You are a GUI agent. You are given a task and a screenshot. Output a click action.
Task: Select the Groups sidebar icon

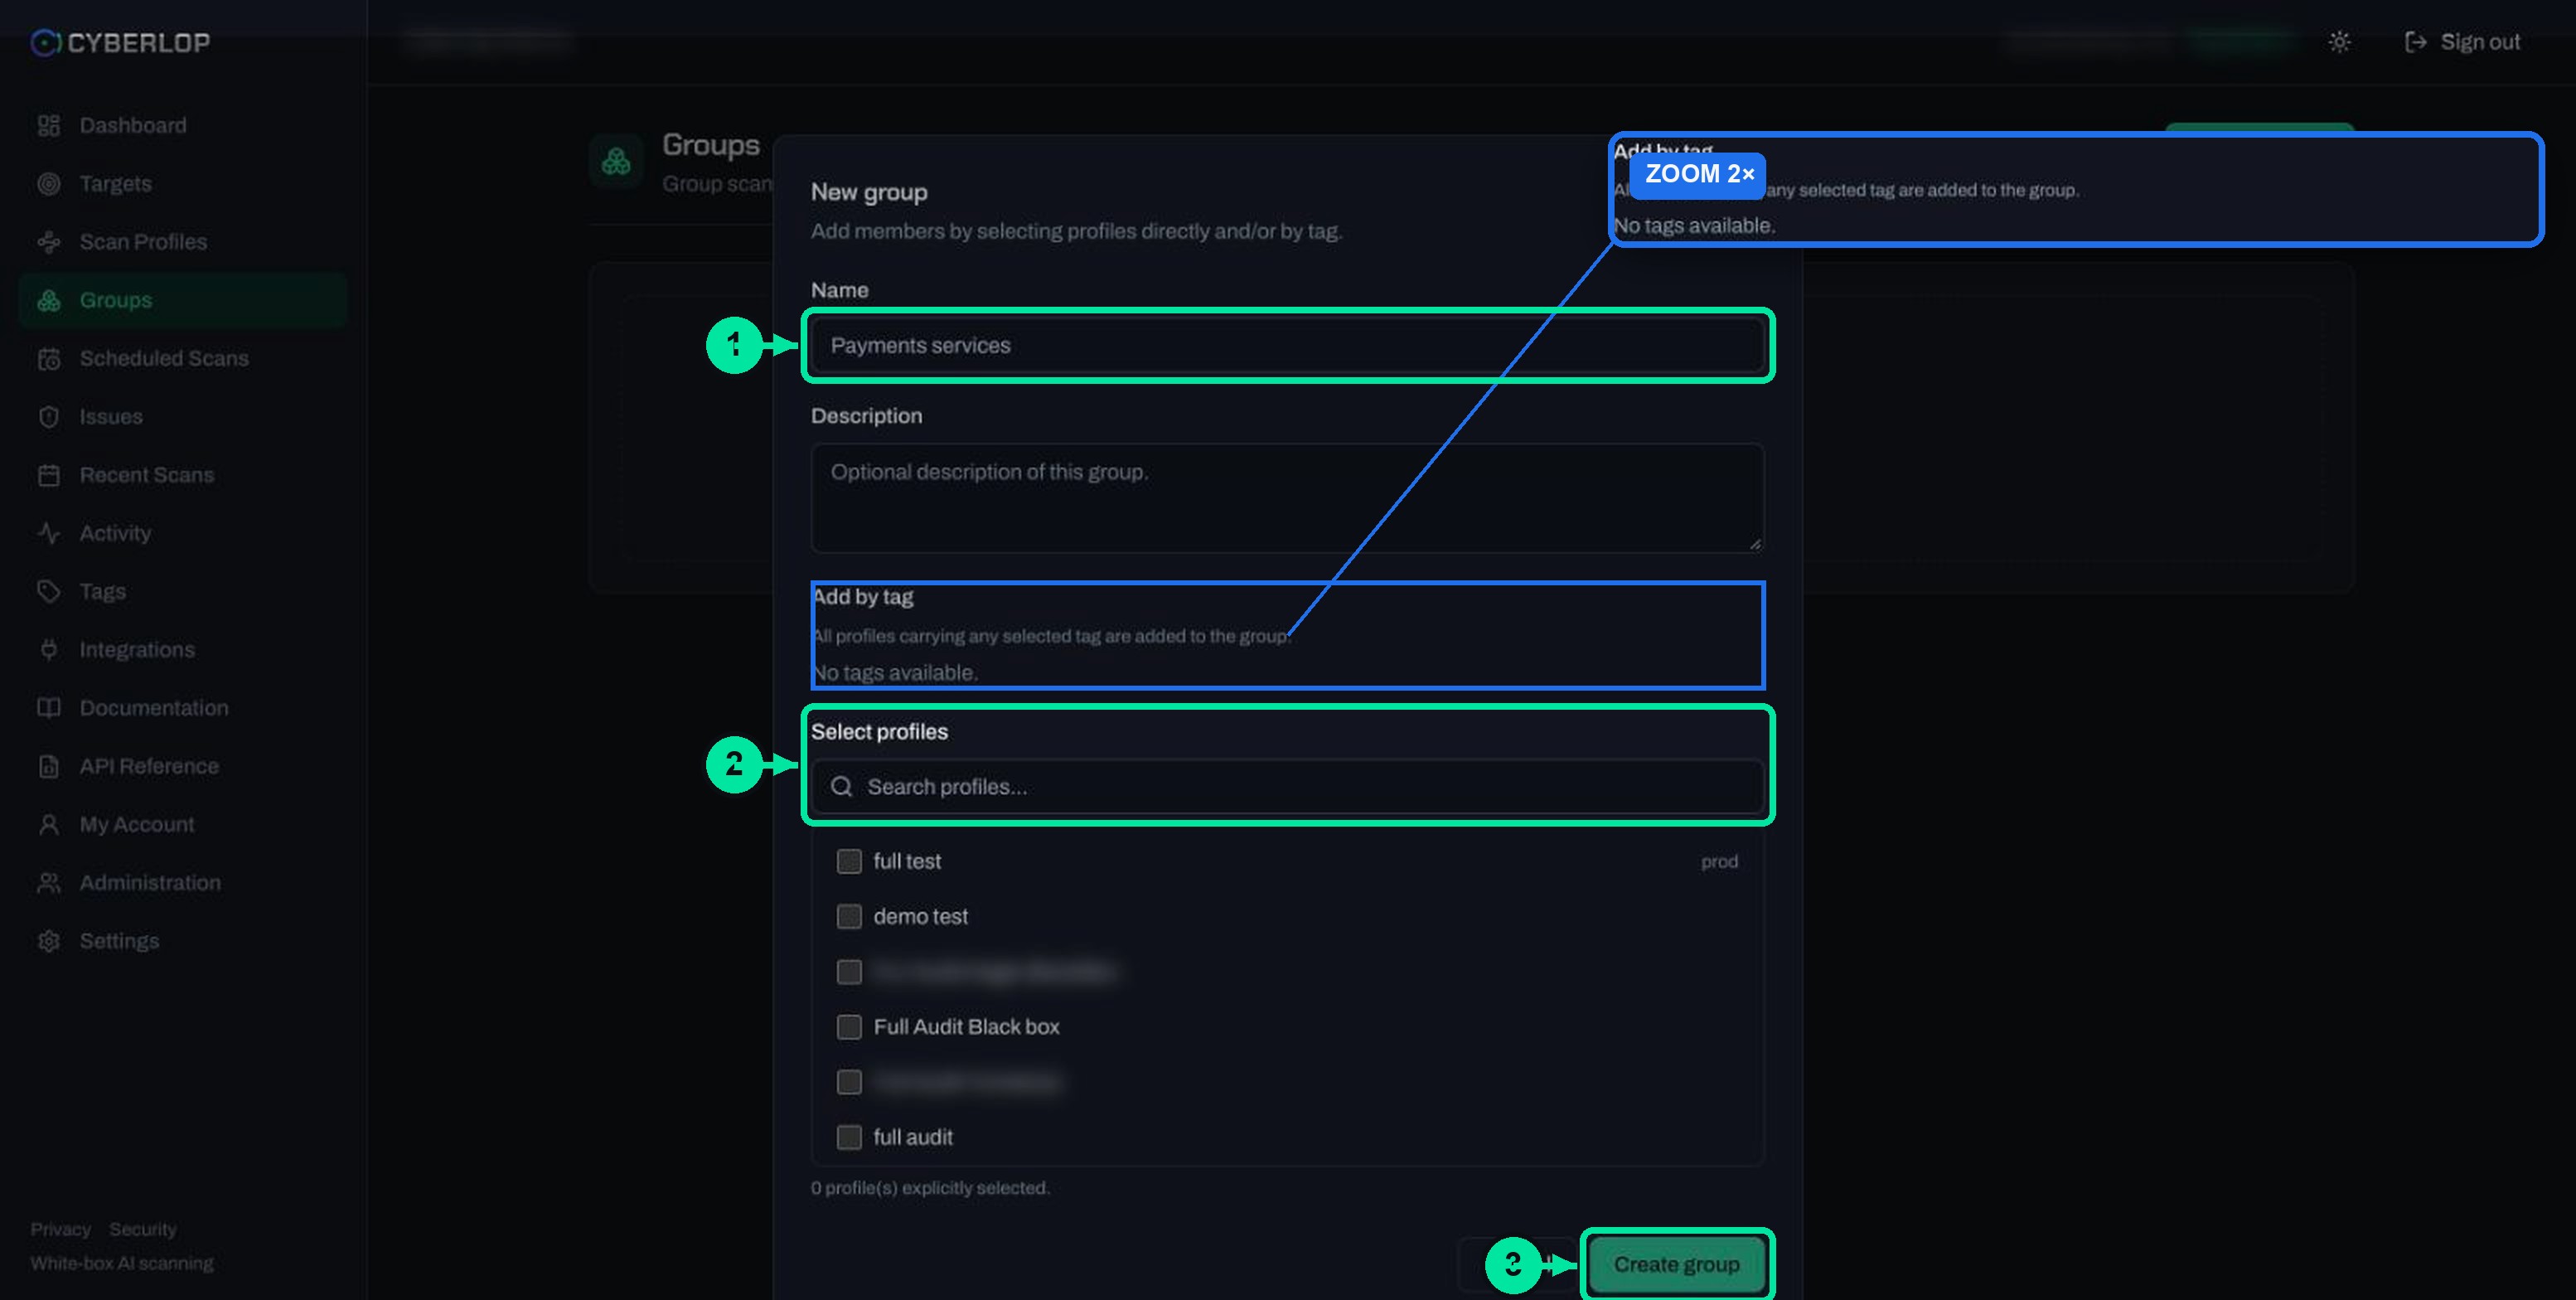tap(48, 300)
